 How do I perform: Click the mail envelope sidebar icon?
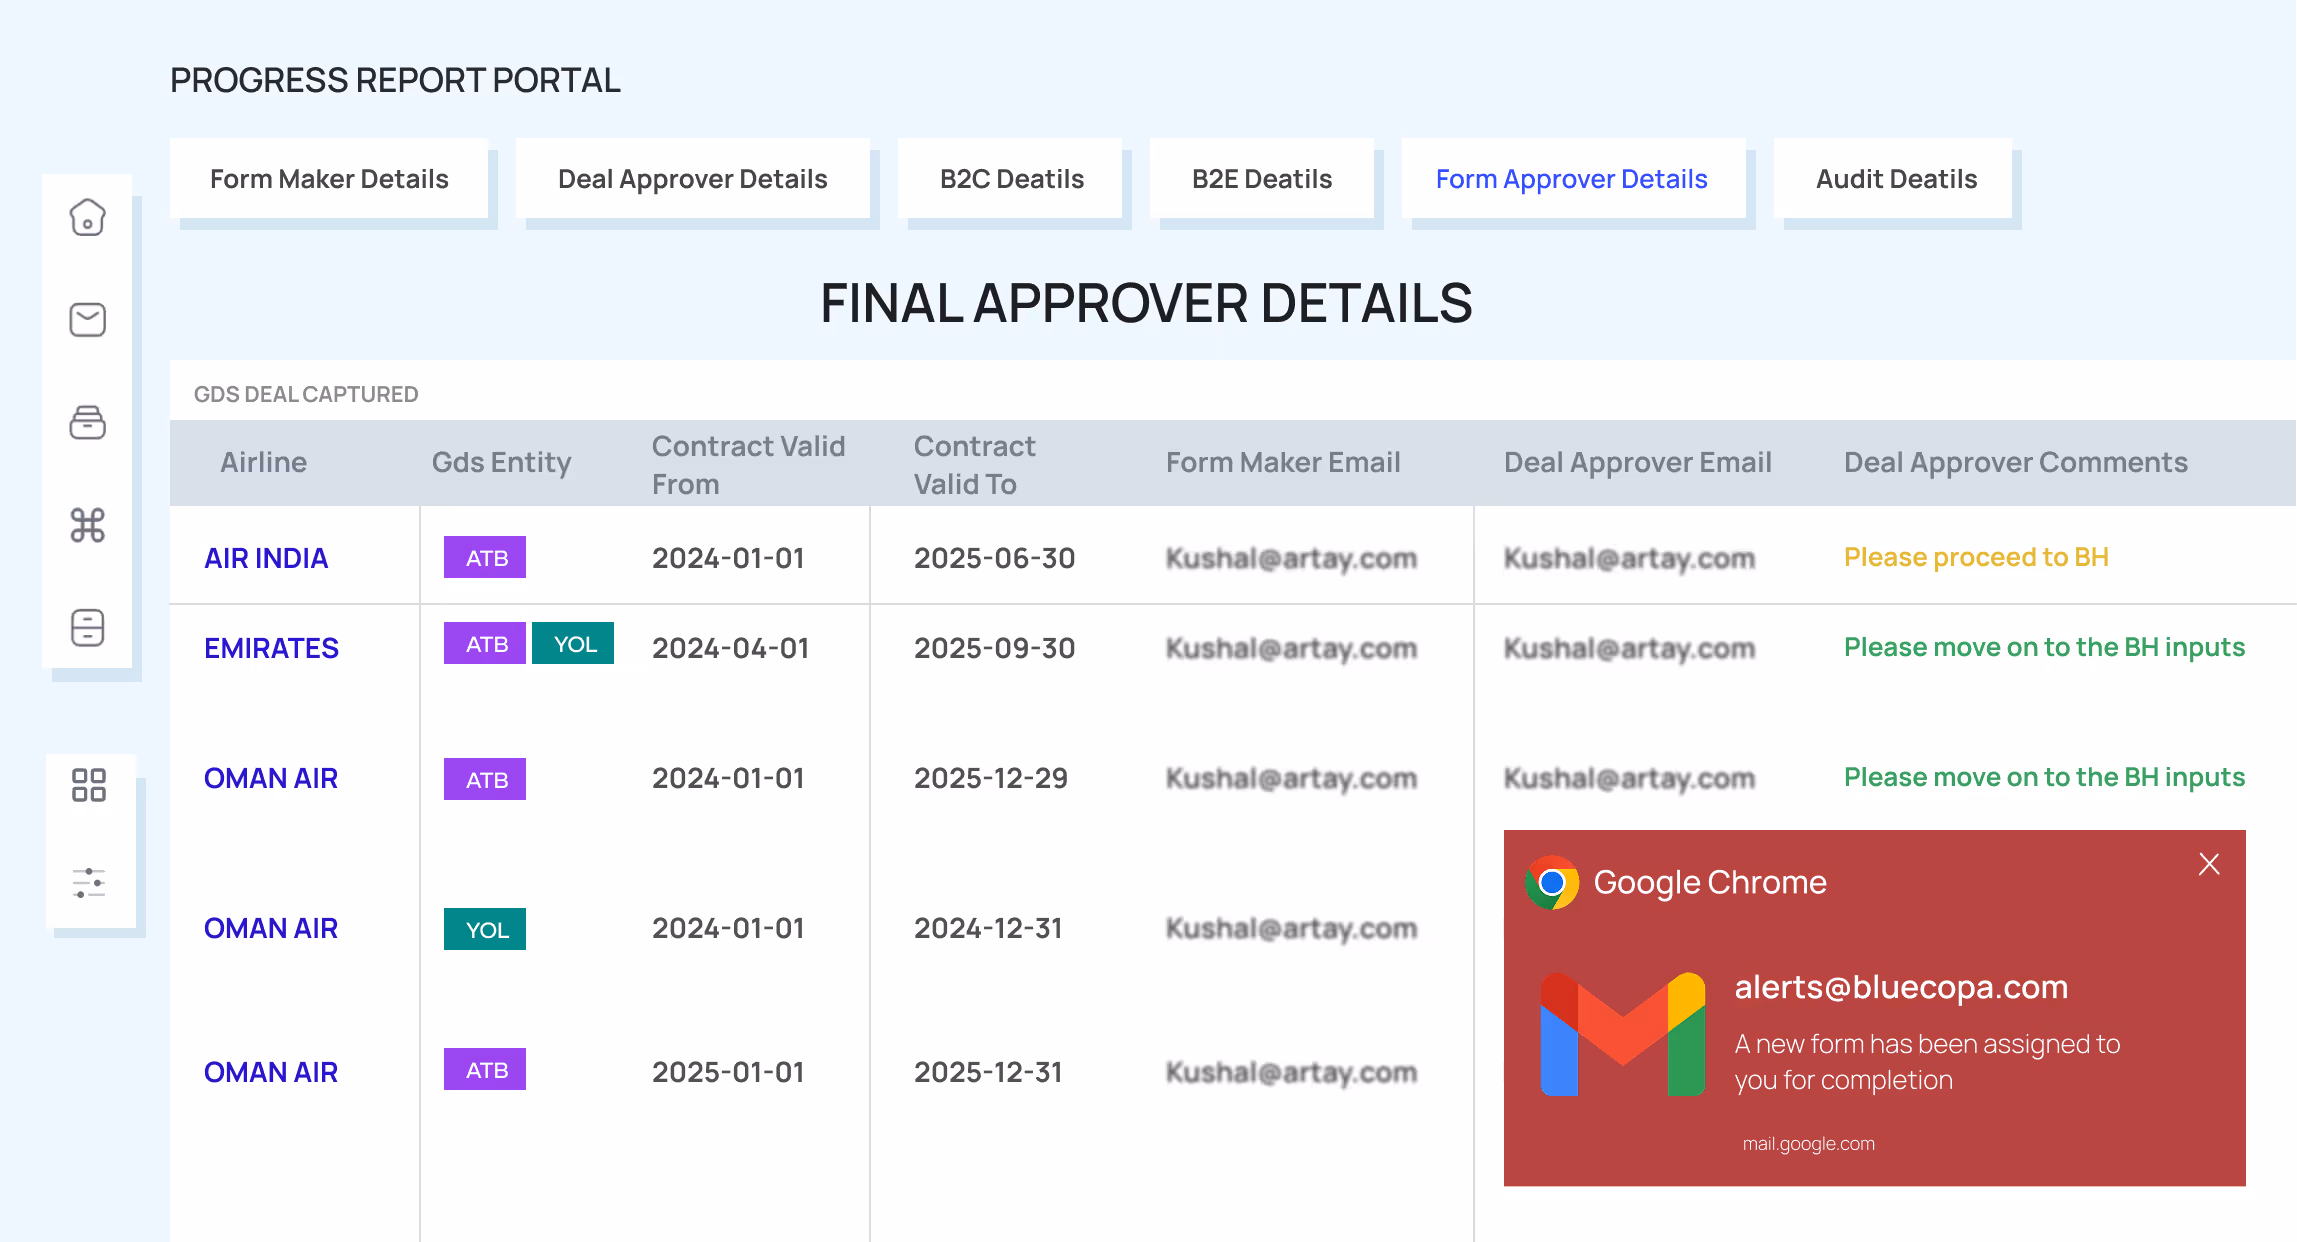point(88,320)
